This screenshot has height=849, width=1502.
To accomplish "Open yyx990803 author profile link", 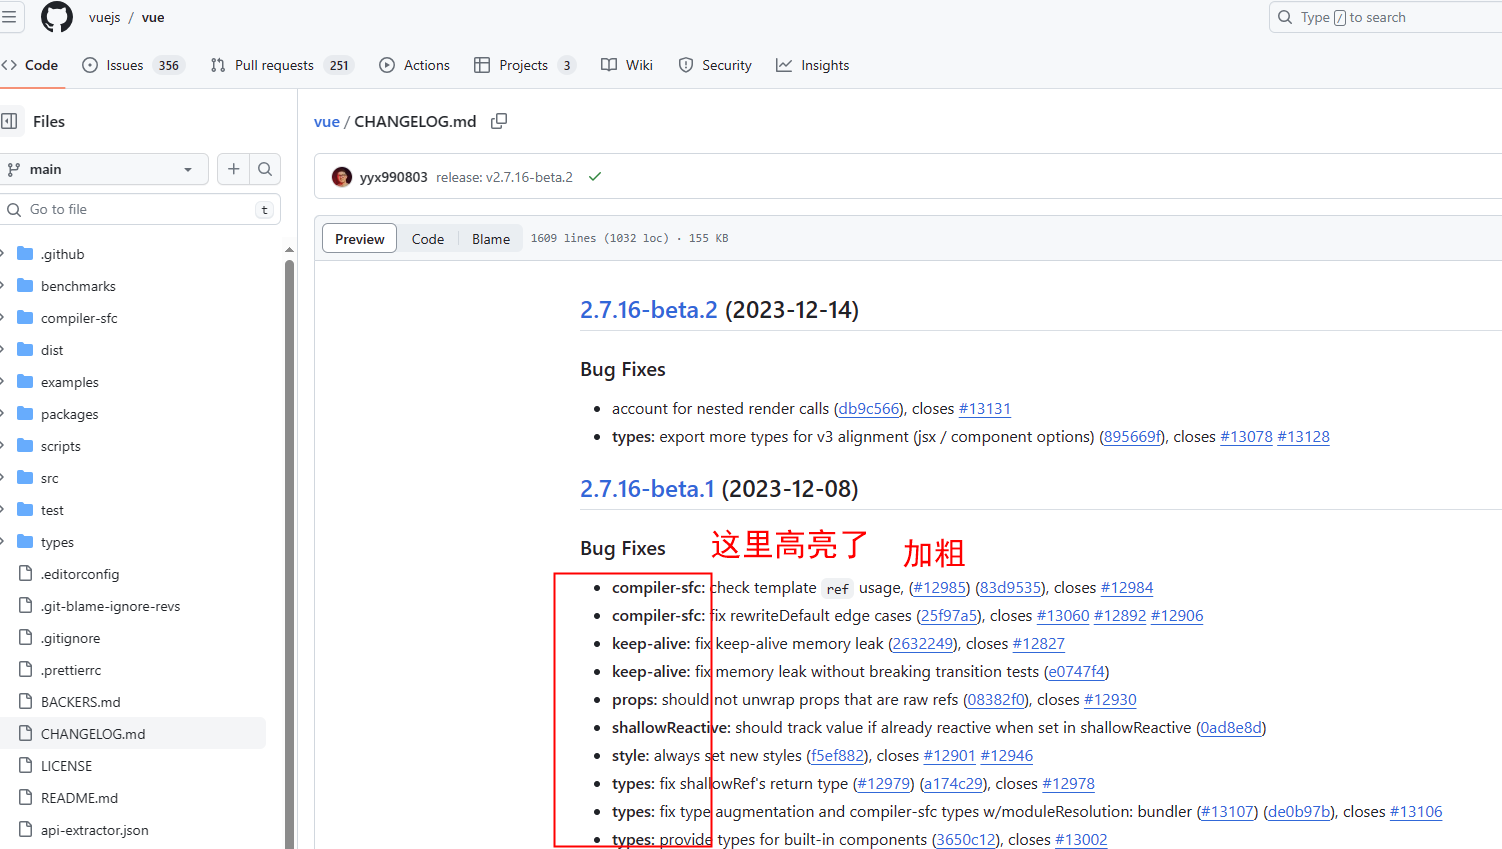I will point(393,177).
